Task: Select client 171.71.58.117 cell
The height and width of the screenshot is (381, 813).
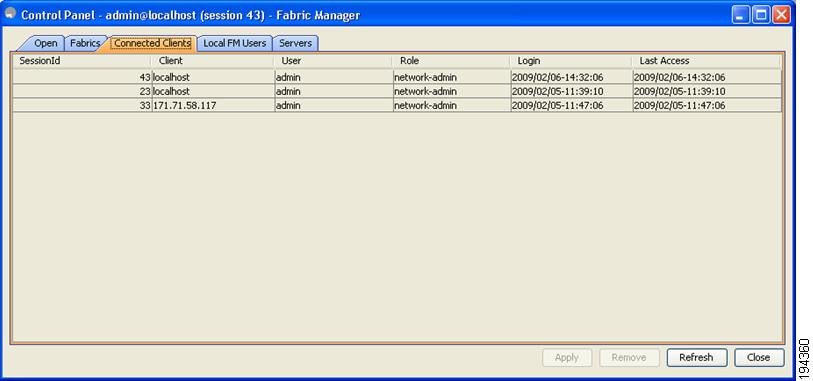Action: pyautogui.click(x=213, y=105)
